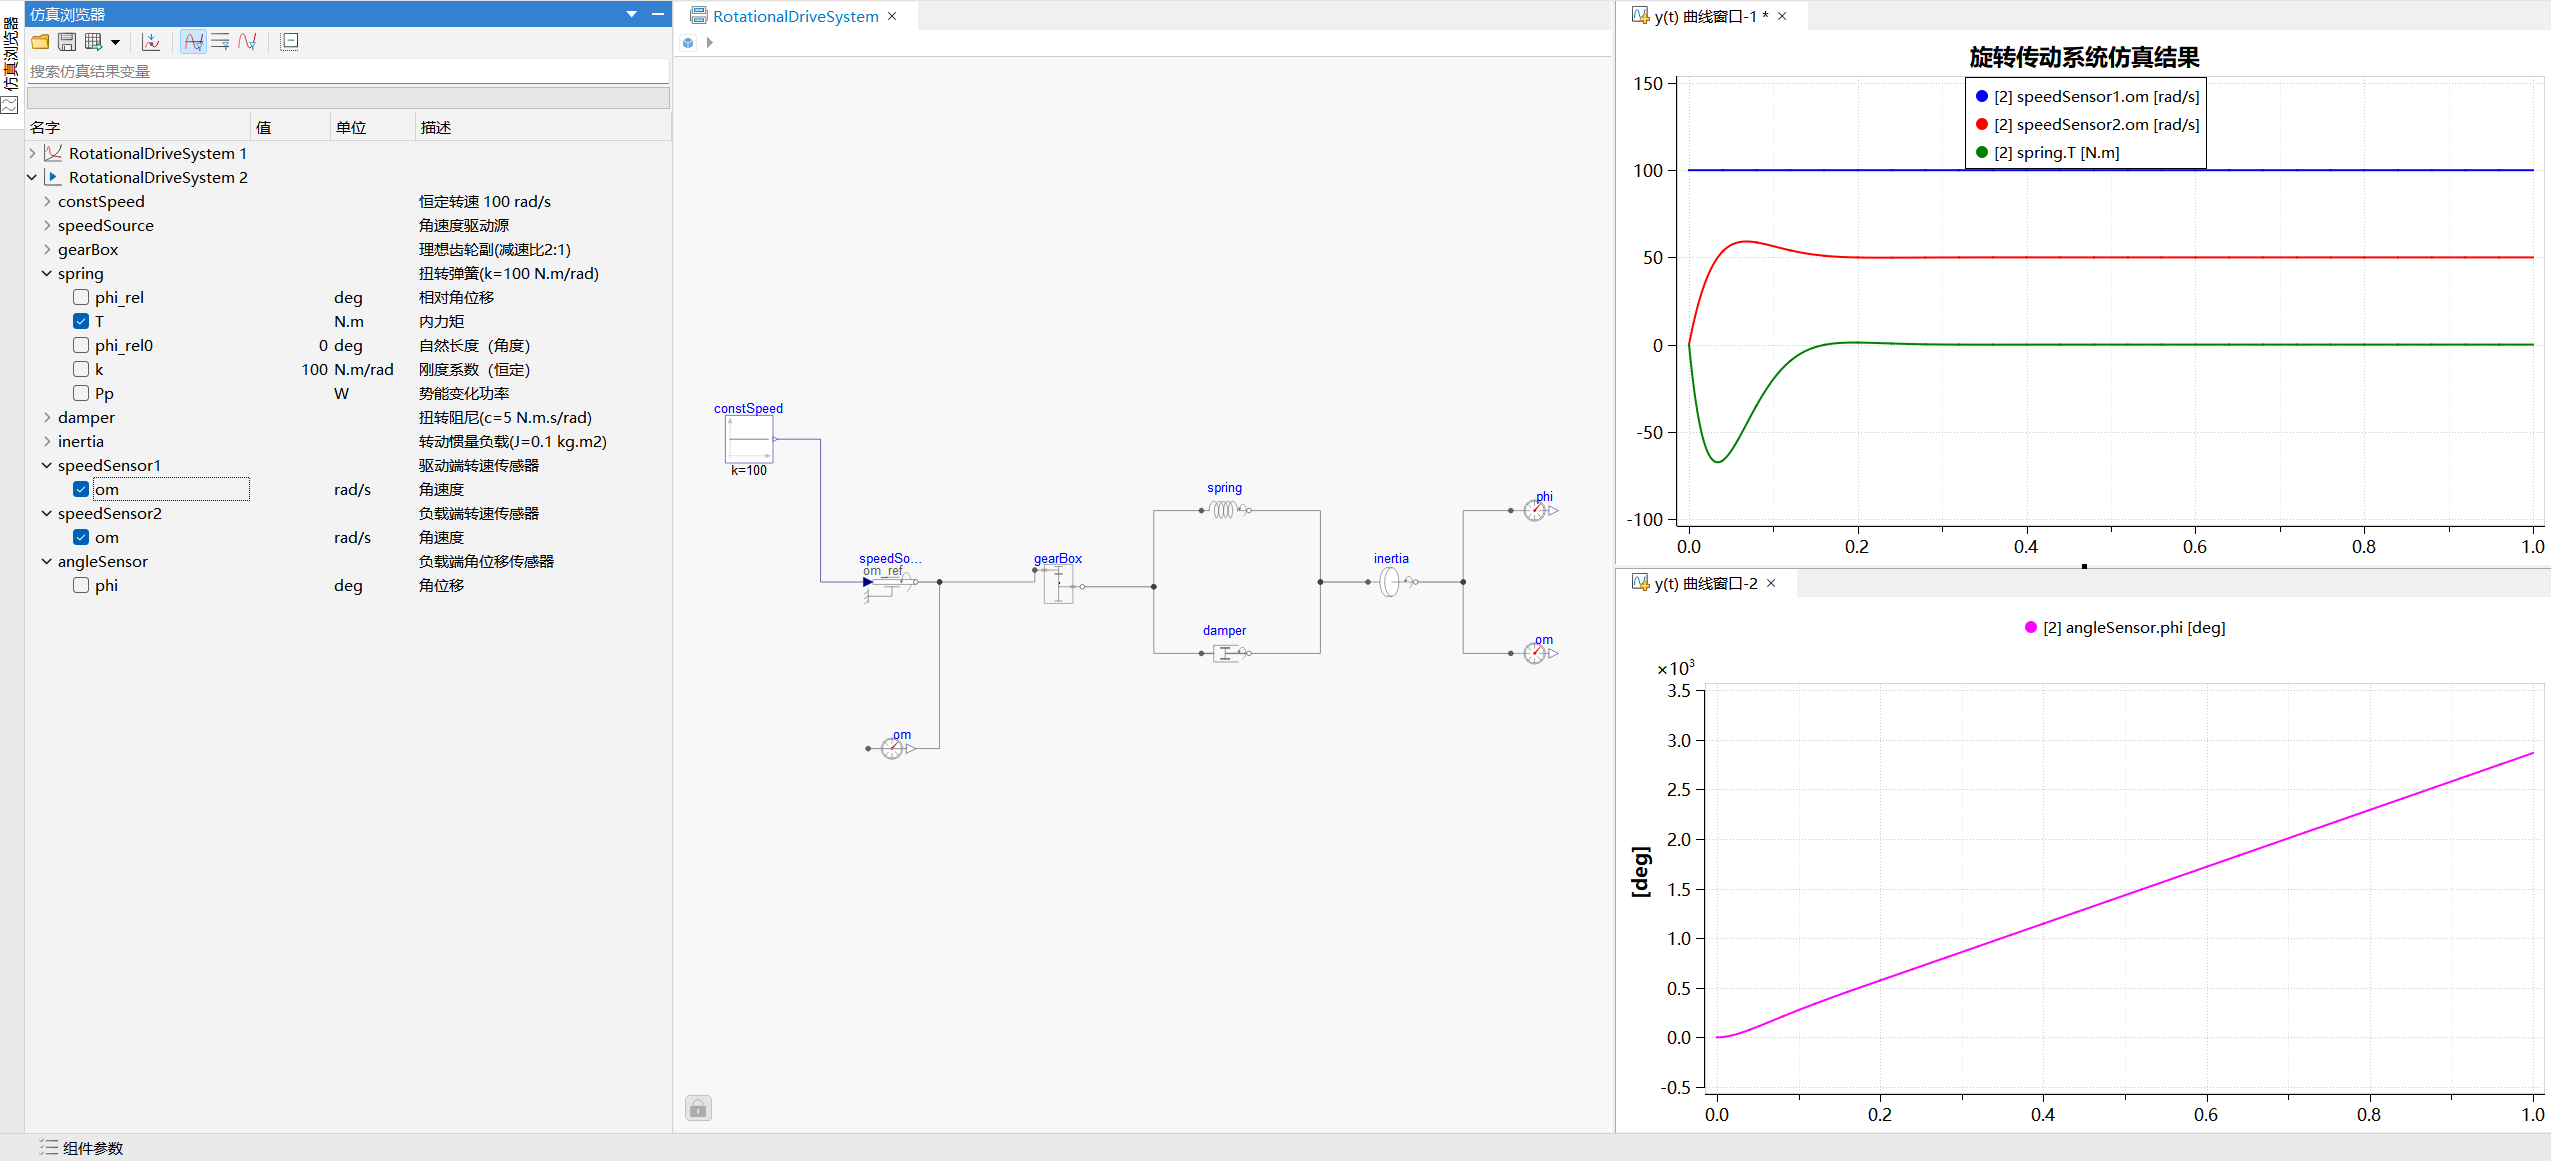Click the export table data icon
Viewport: 2551px width, 1161px height.
pyautogui.click(x=94, y=42)
